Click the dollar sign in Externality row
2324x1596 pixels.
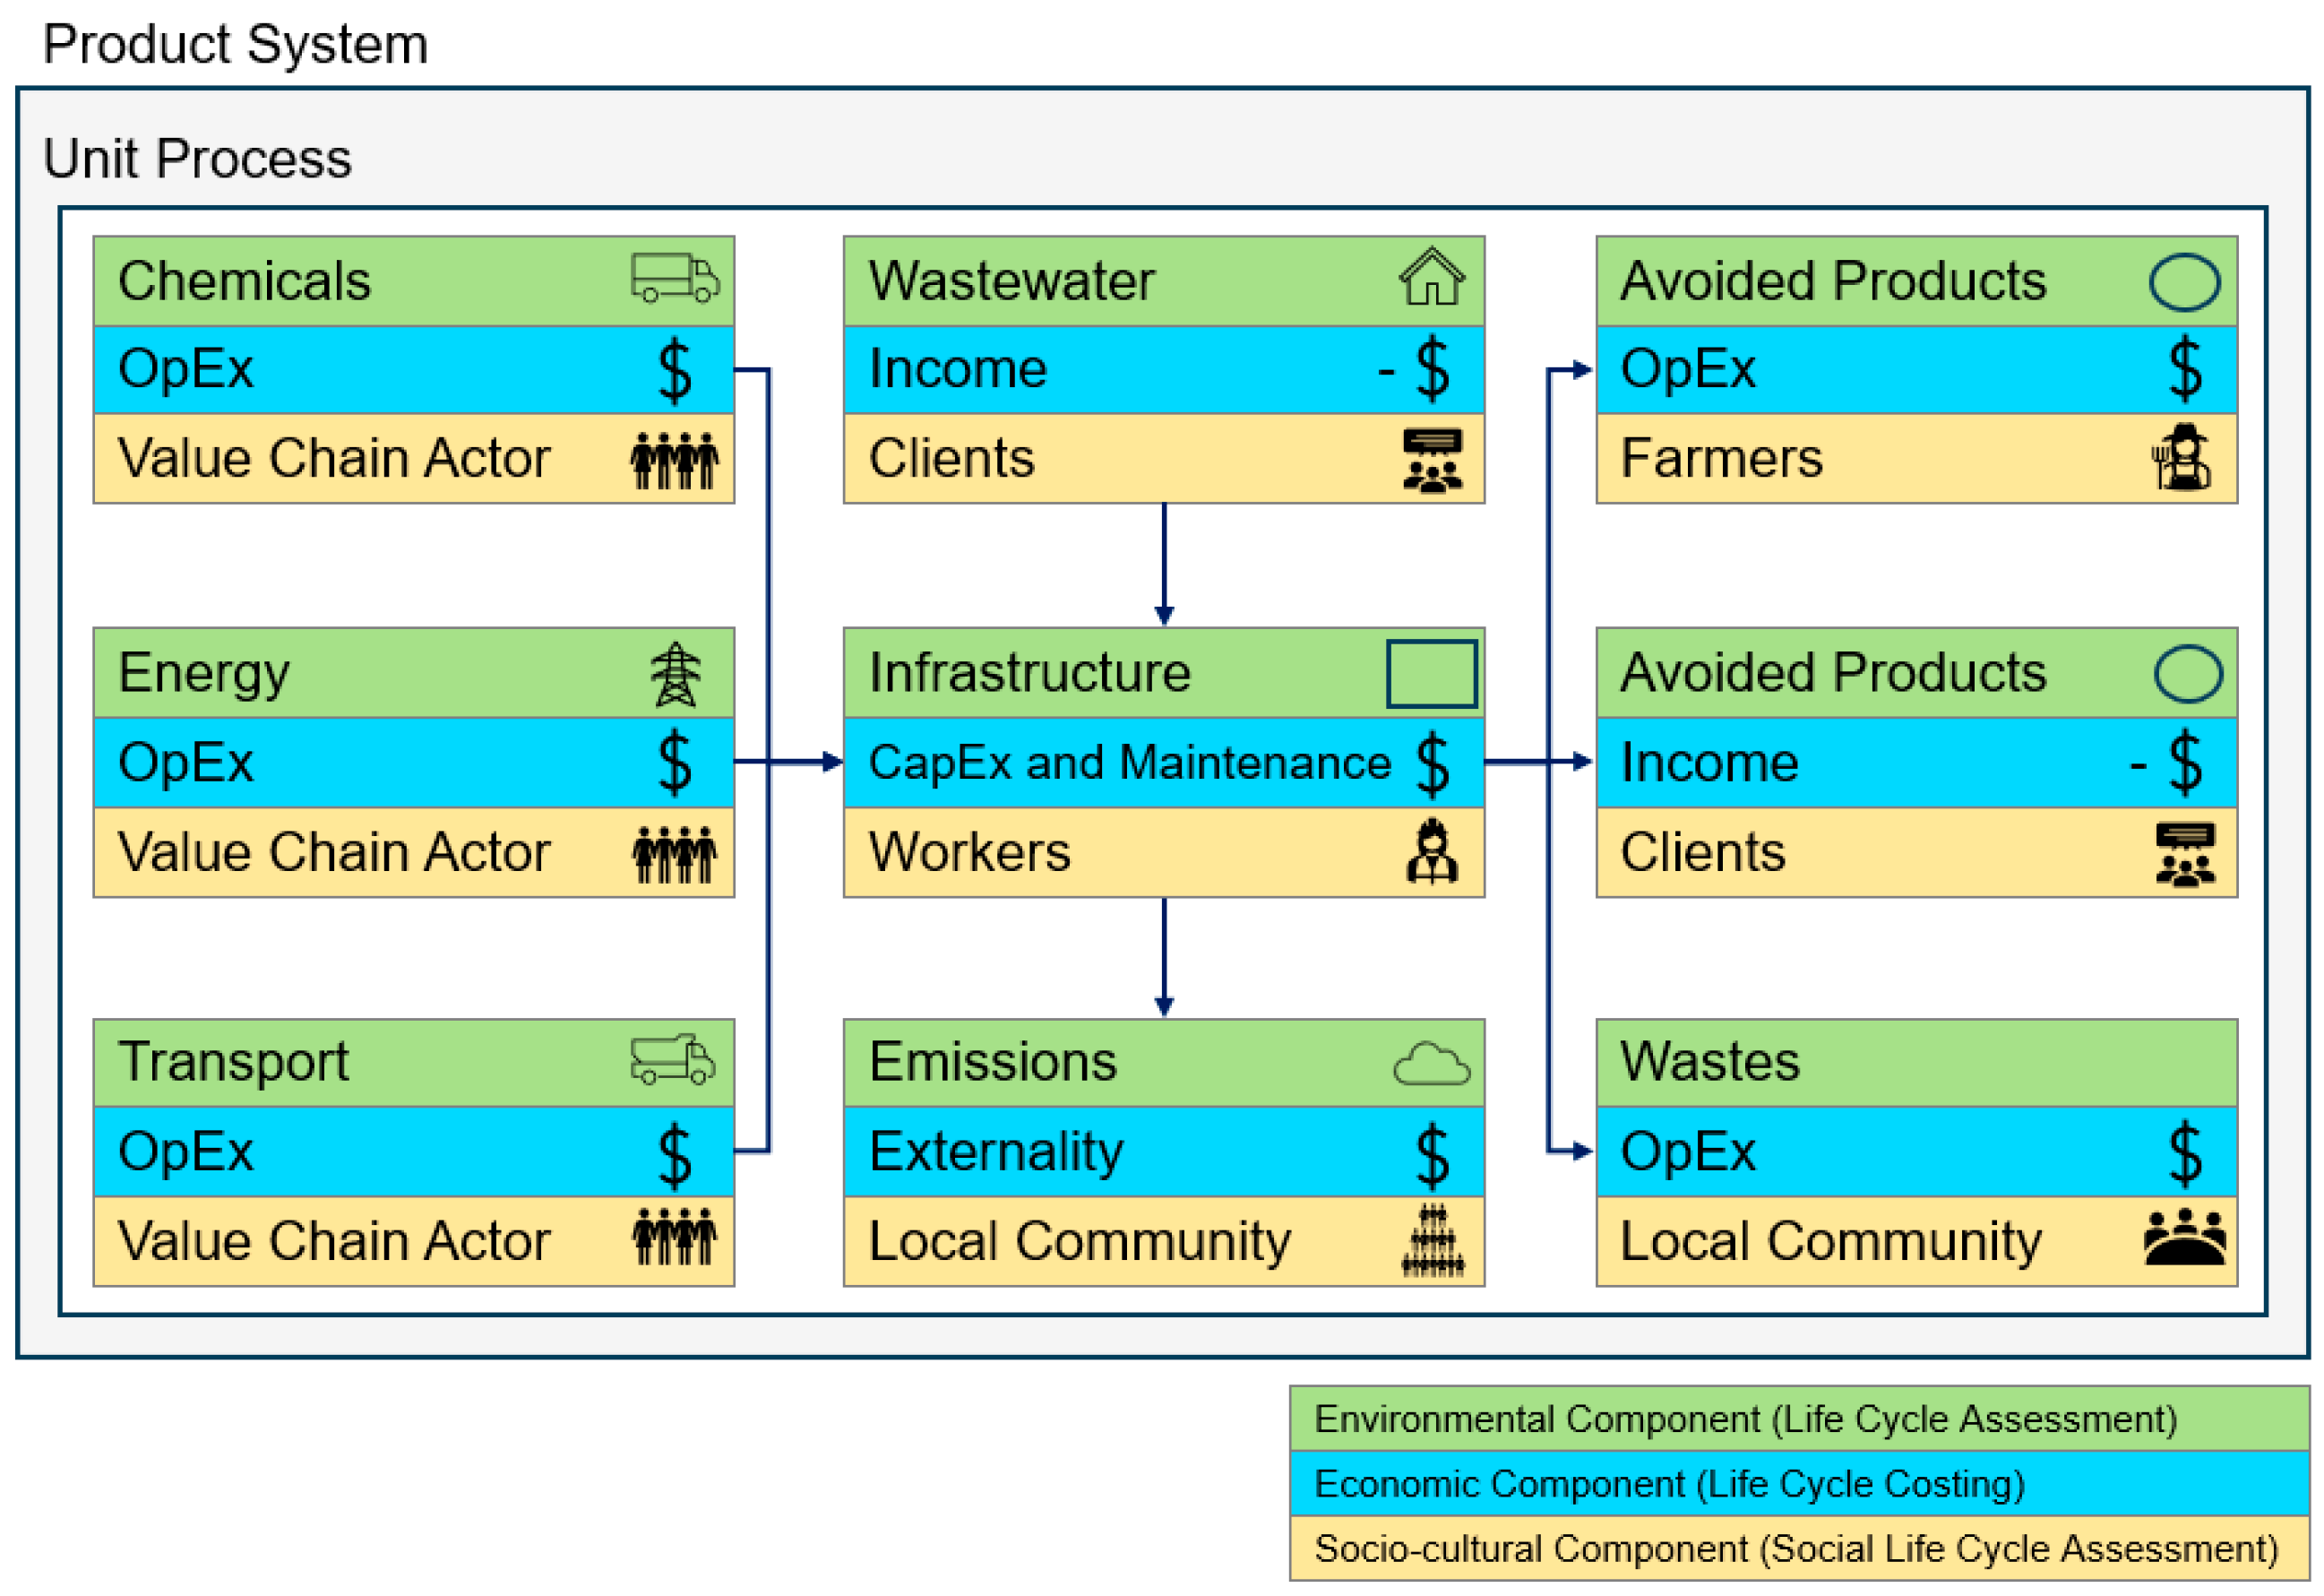[x=1432, y=1155]
